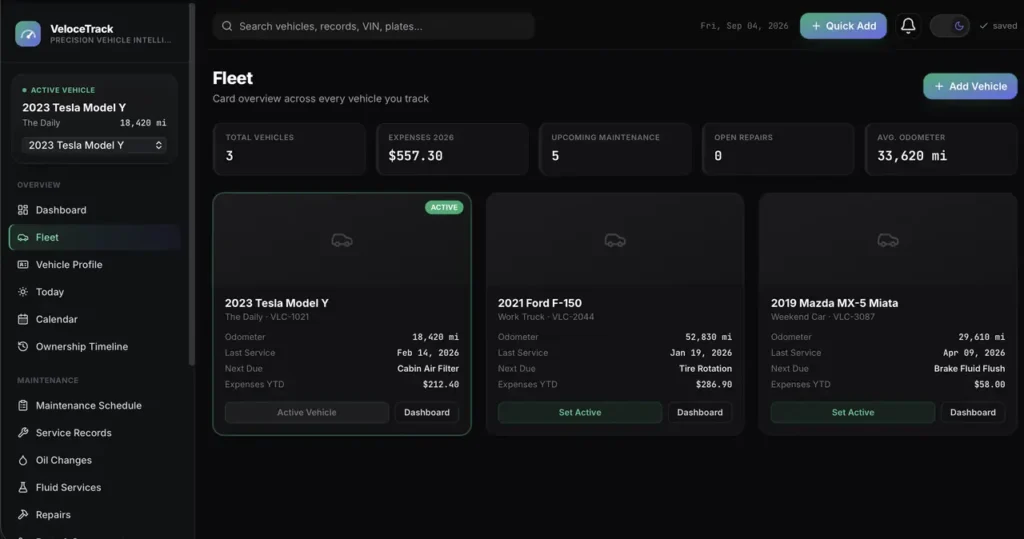
Task: Focus the search vehicles, records, VIN field
Action: point(374,26)
